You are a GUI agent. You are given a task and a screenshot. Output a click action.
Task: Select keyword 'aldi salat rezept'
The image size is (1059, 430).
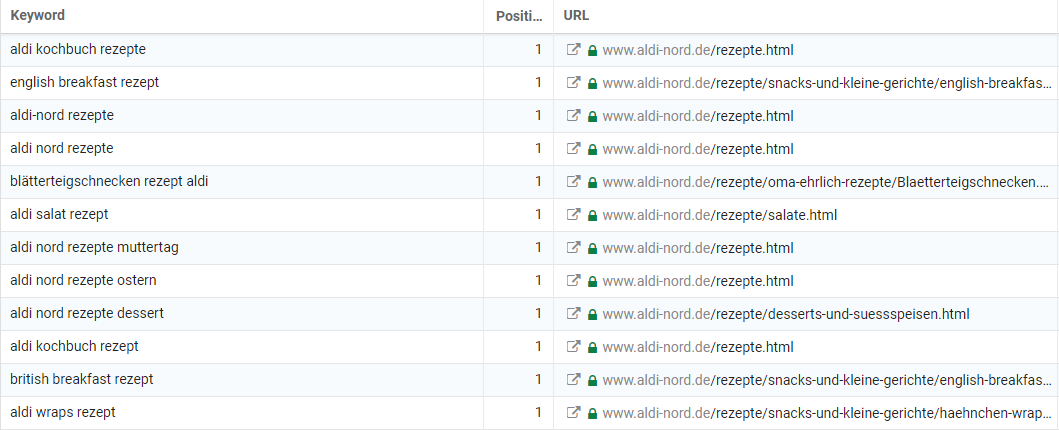pos(59,215)
